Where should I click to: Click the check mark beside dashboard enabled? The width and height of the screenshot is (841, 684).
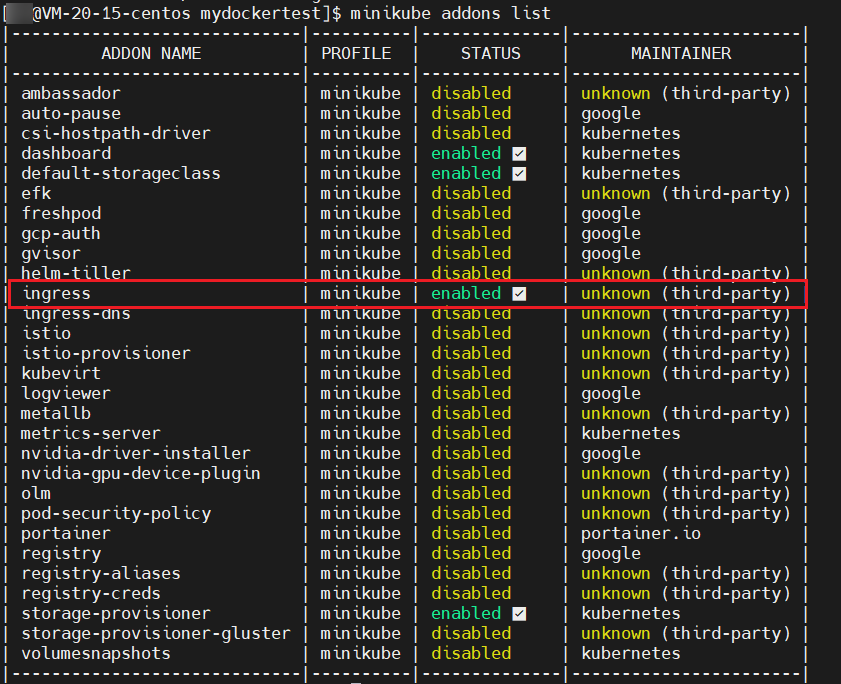click(x=519, y=154)
